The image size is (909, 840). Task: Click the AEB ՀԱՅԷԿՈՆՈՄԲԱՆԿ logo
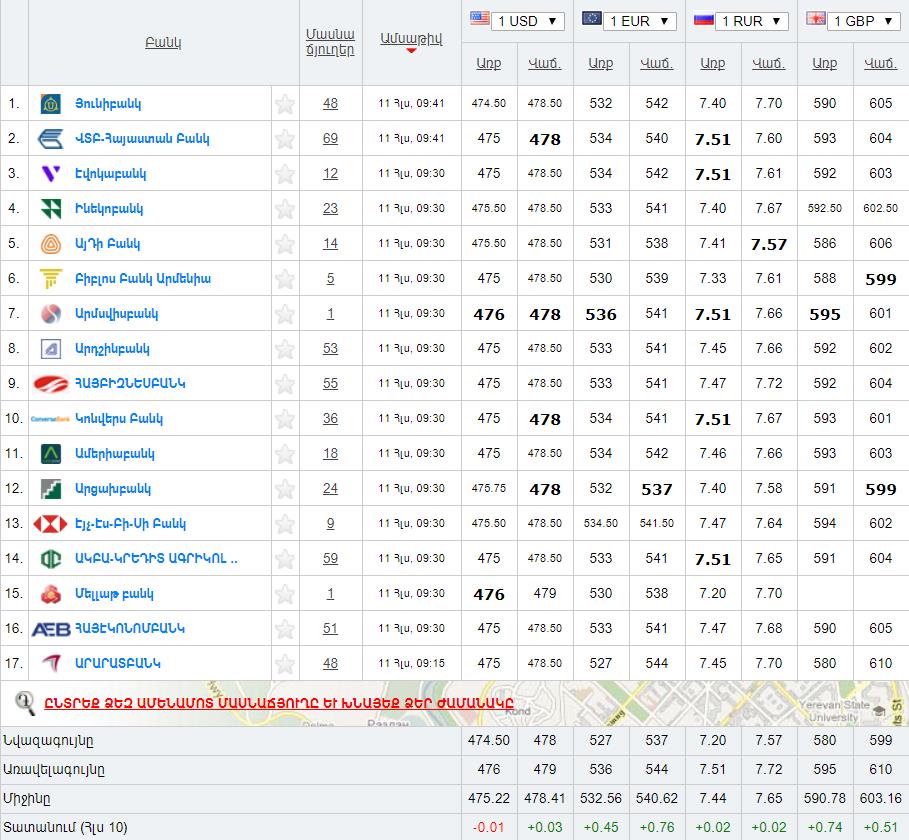coord(50,629)
